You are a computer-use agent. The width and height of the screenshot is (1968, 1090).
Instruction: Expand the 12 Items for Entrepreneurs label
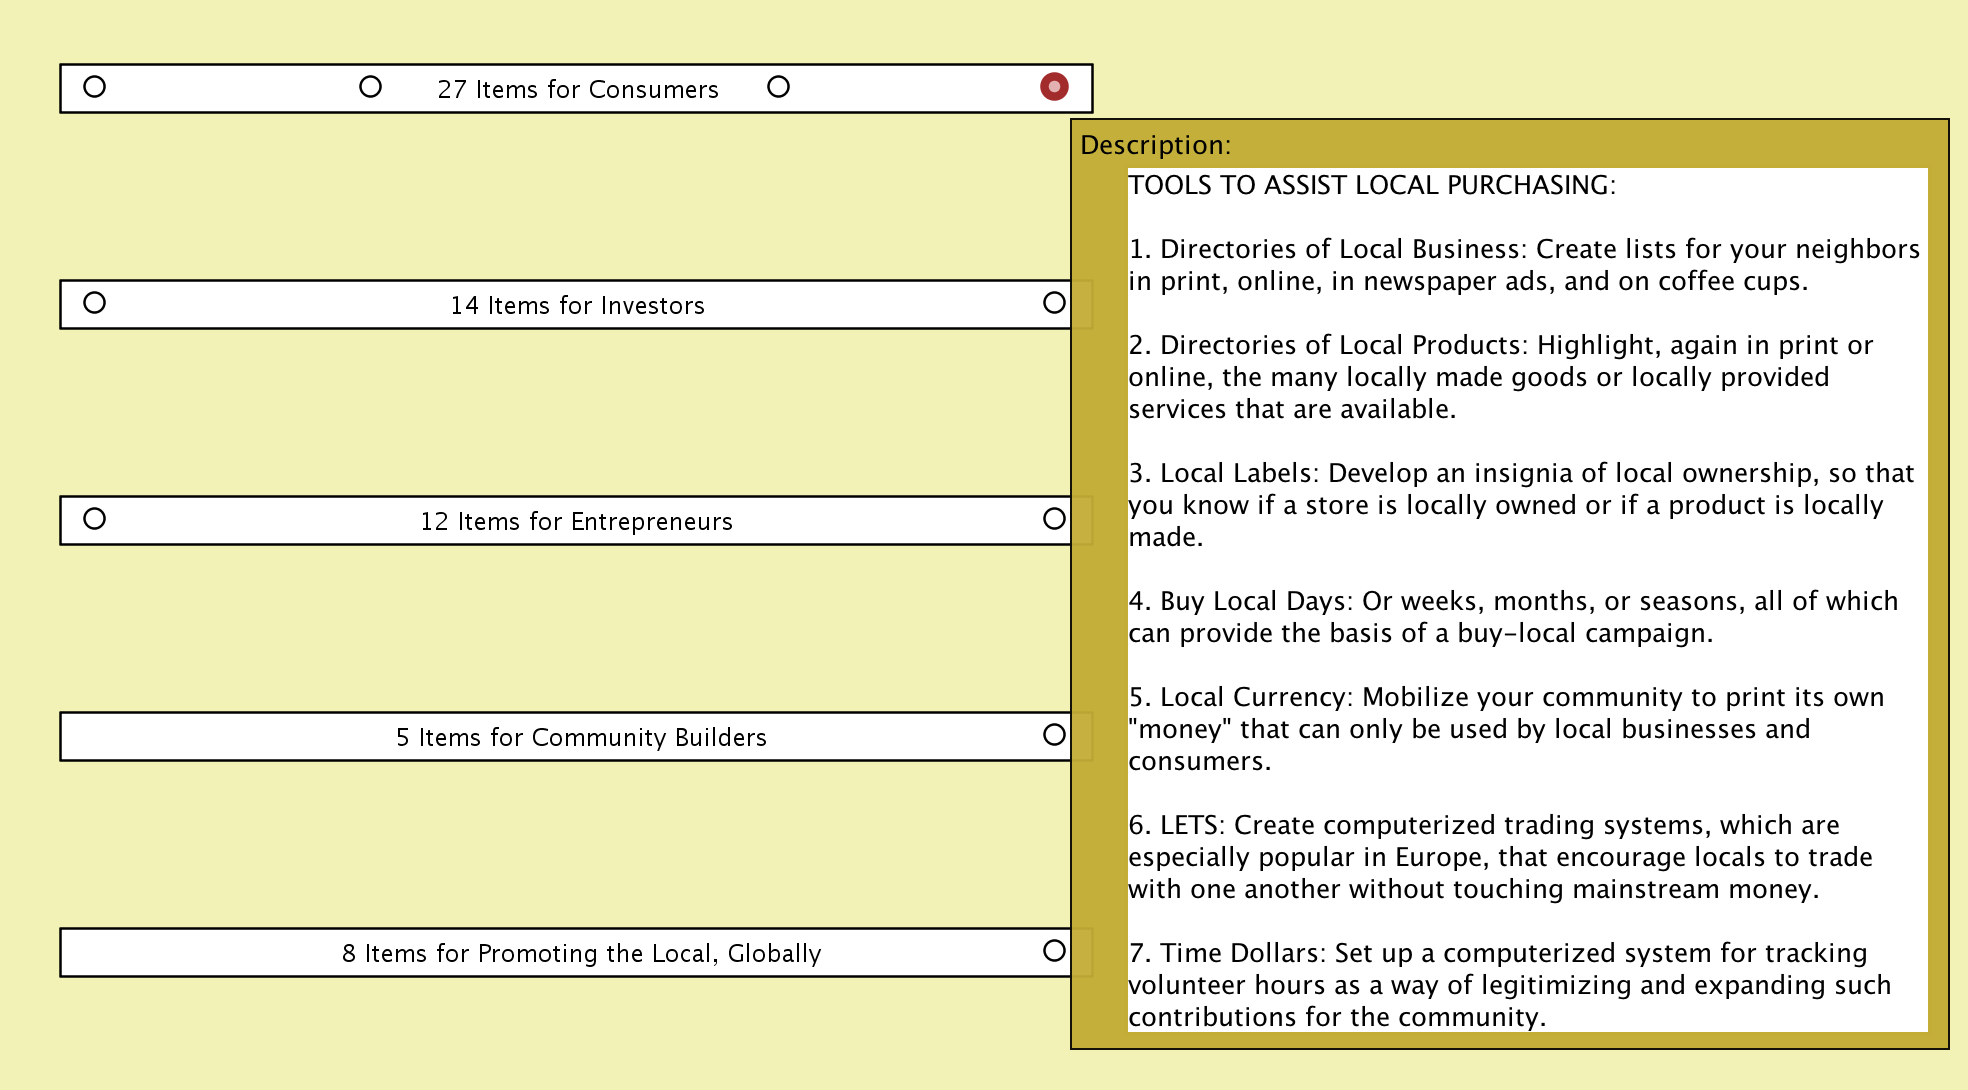(576, 522)
